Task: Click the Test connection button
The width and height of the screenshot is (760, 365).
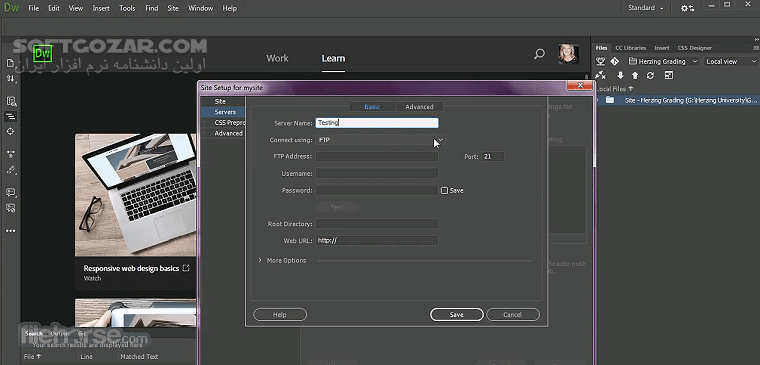Action: pos(337,207)
